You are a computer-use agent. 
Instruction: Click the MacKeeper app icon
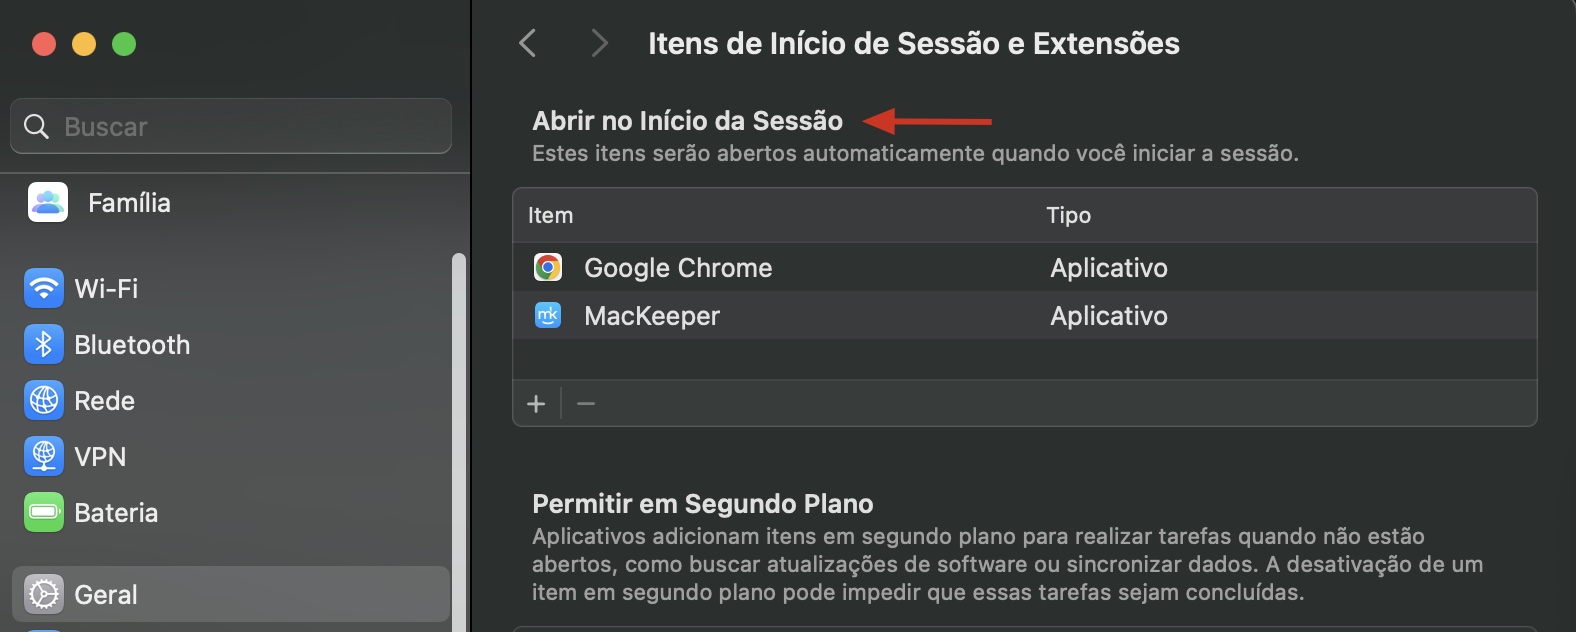(x=549, y=316)
